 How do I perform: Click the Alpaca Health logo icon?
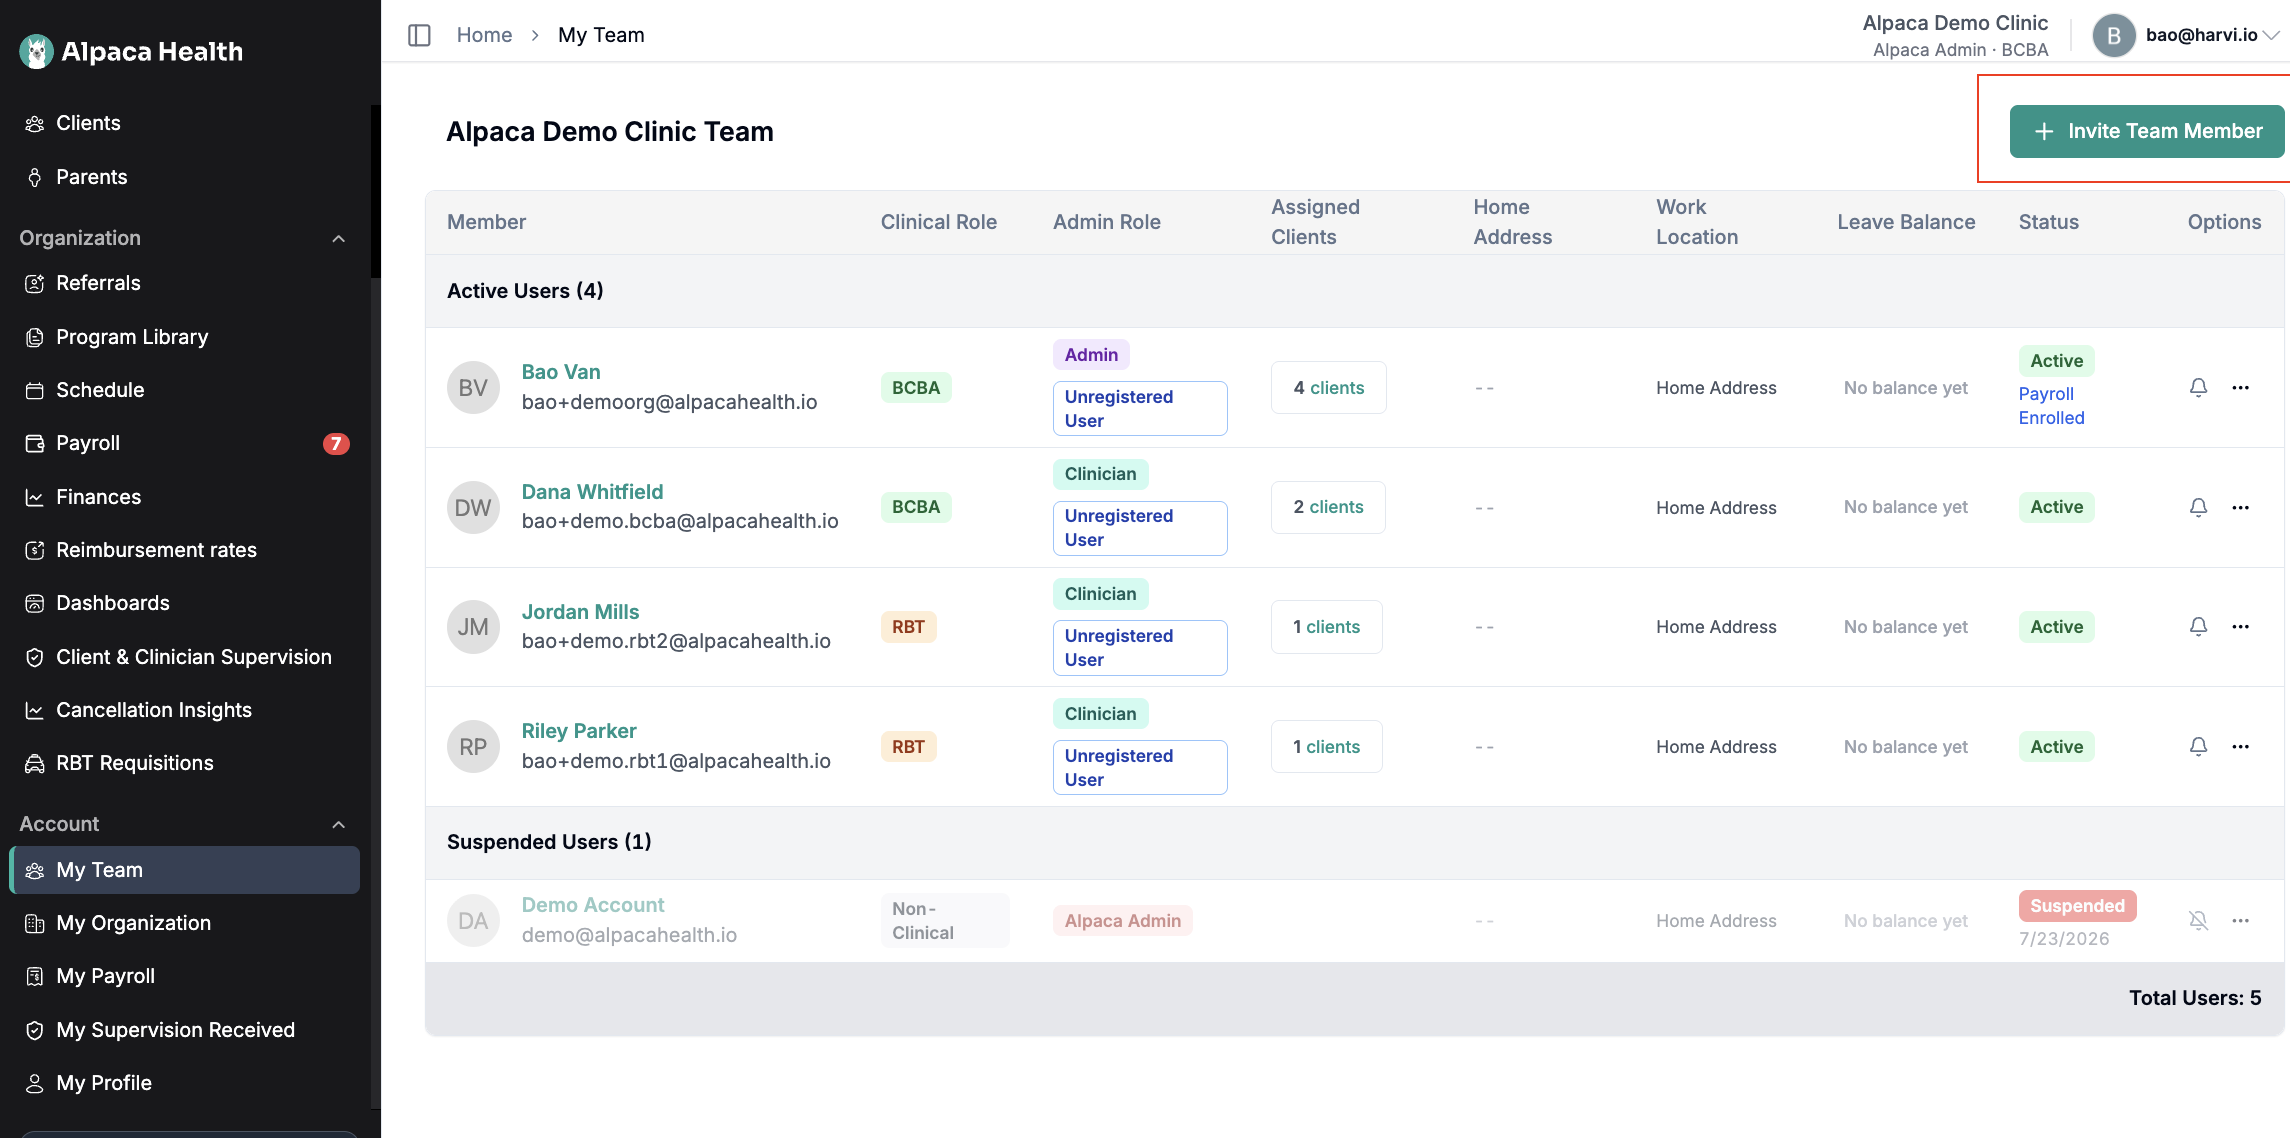(36, 51)
